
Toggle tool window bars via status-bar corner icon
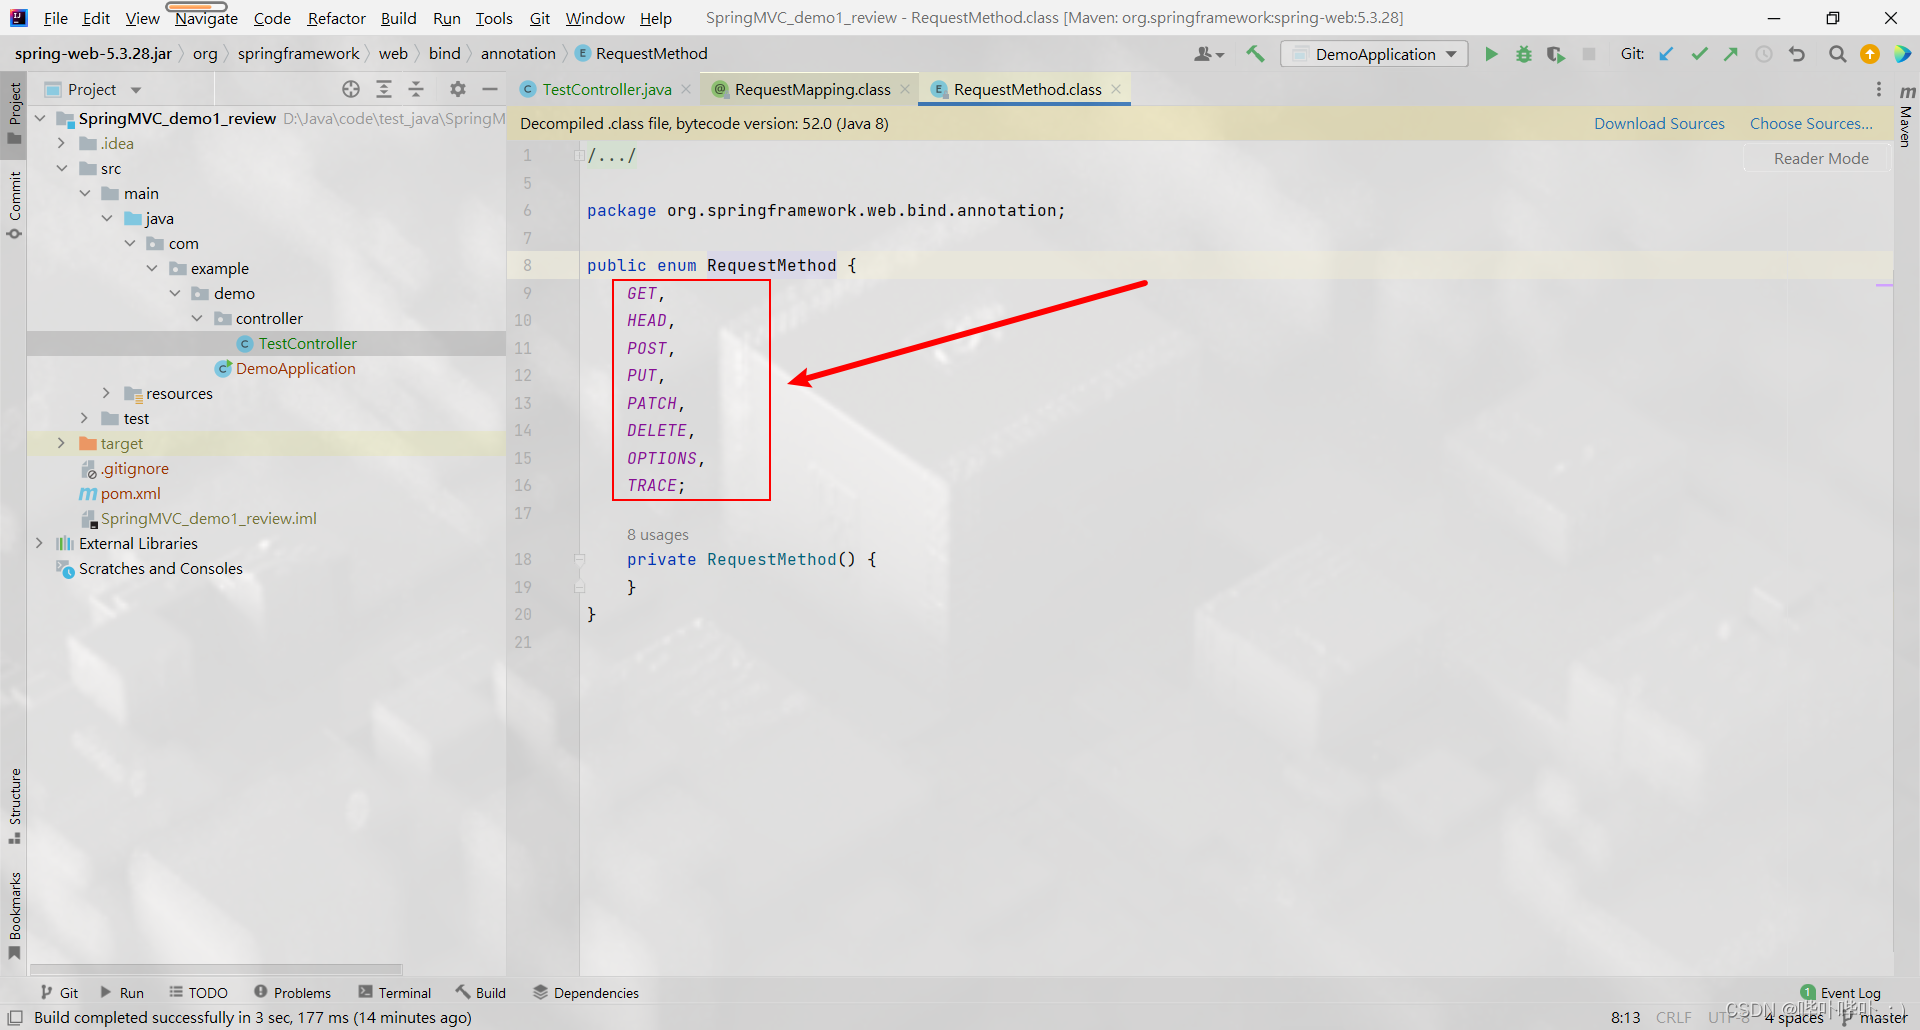(x=14, y=1017)
